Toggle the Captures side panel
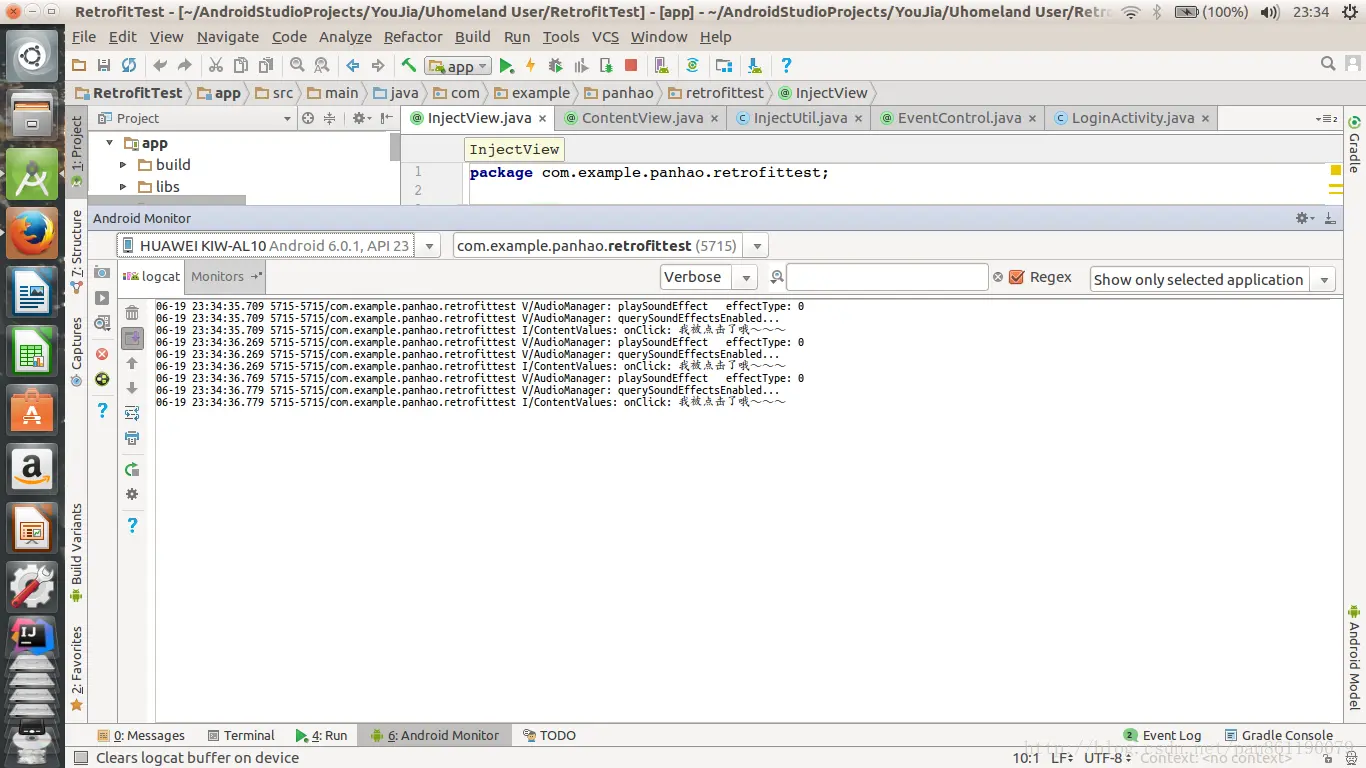 [77, 351]
